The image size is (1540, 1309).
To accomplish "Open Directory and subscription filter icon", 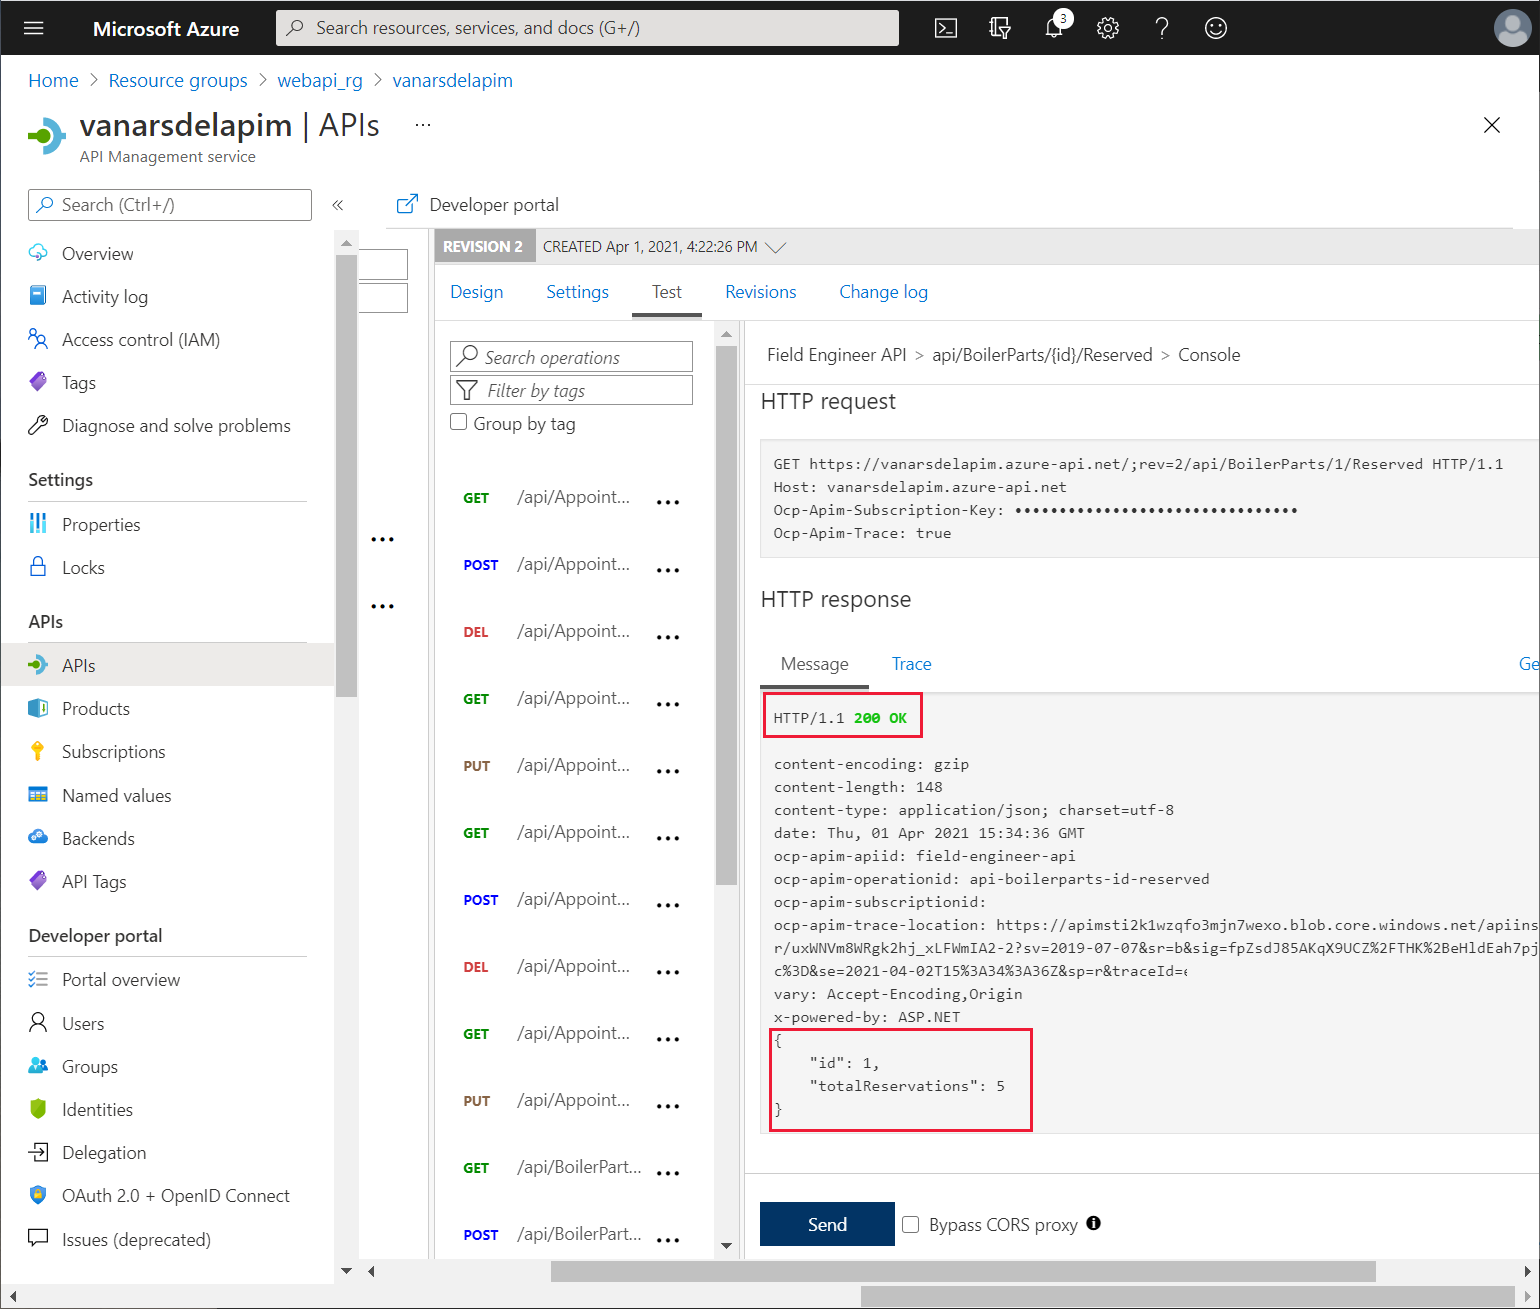I will click(x=1000, y=28).
